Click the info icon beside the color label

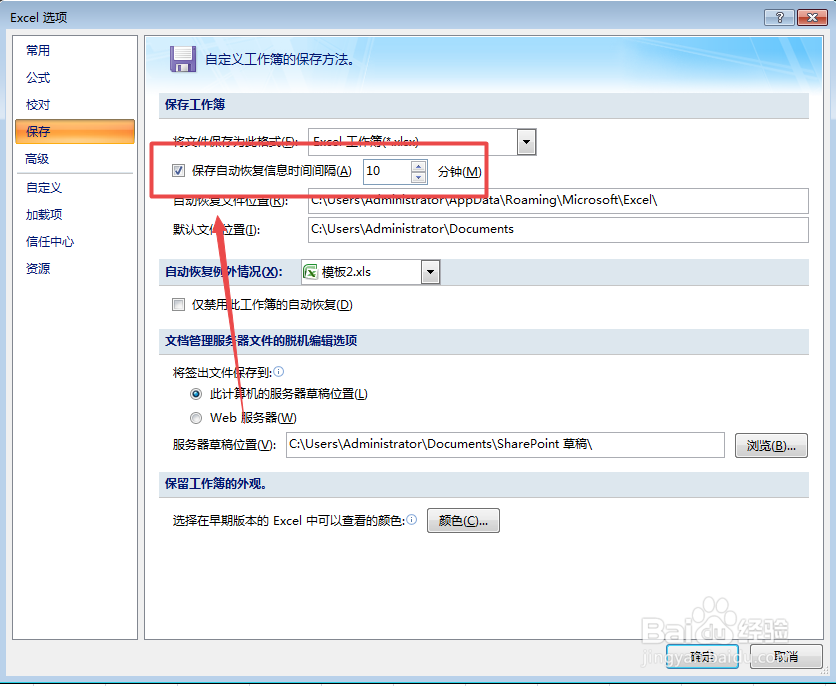tap(412, 519)
